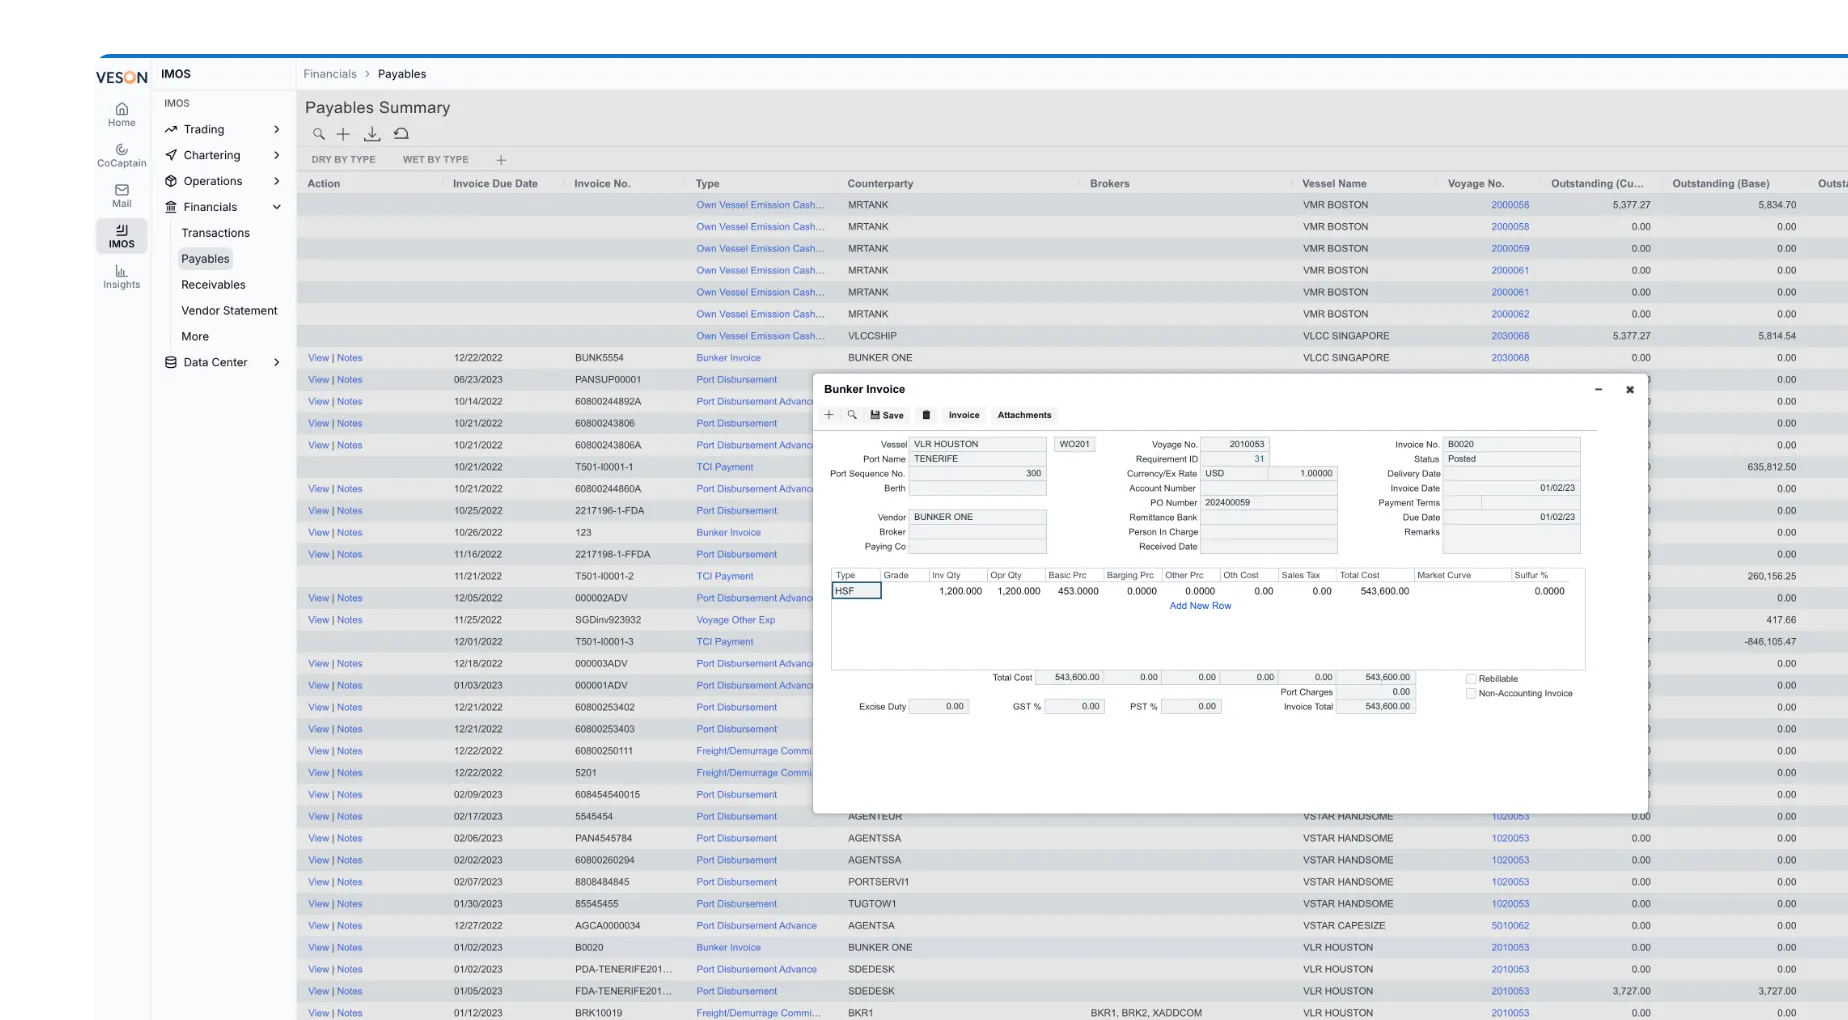Image resolution: width=1848 pixels, height=1020 pixels.
Task: Switch to the WET BY TYPE tab
Action: pos(435,160)
